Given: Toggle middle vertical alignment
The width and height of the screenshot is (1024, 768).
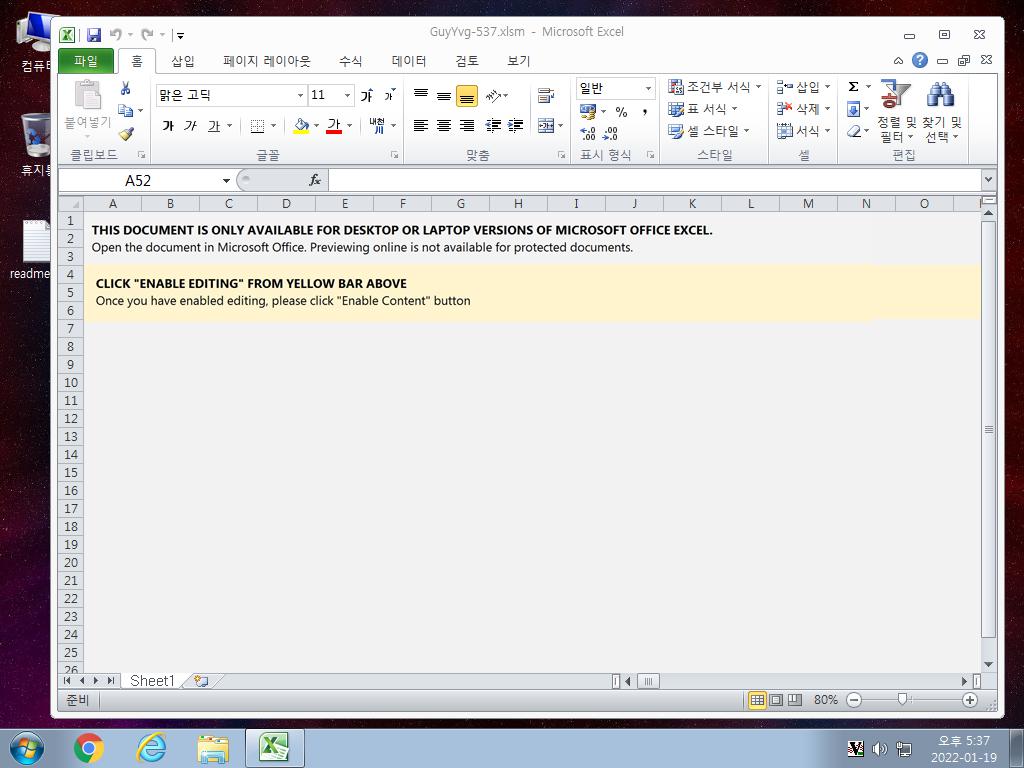Looking at the screenshot, I should click(444, 95).
